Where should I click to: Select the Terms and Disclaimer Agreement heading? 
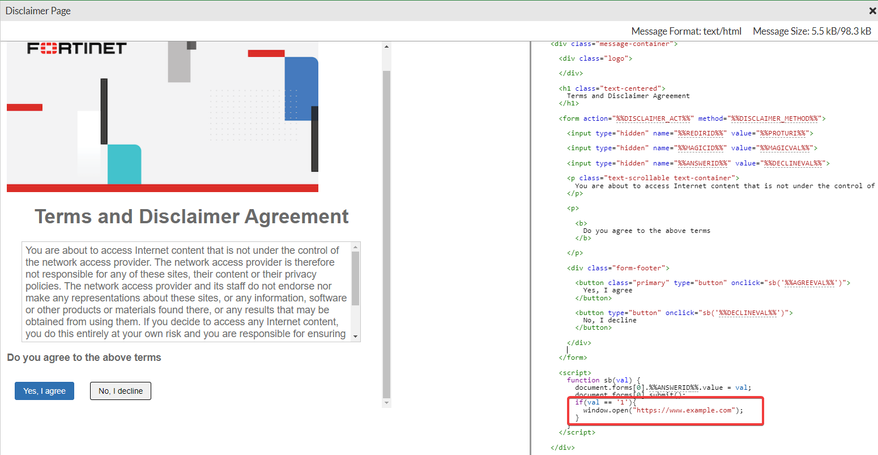pos(191,216)
